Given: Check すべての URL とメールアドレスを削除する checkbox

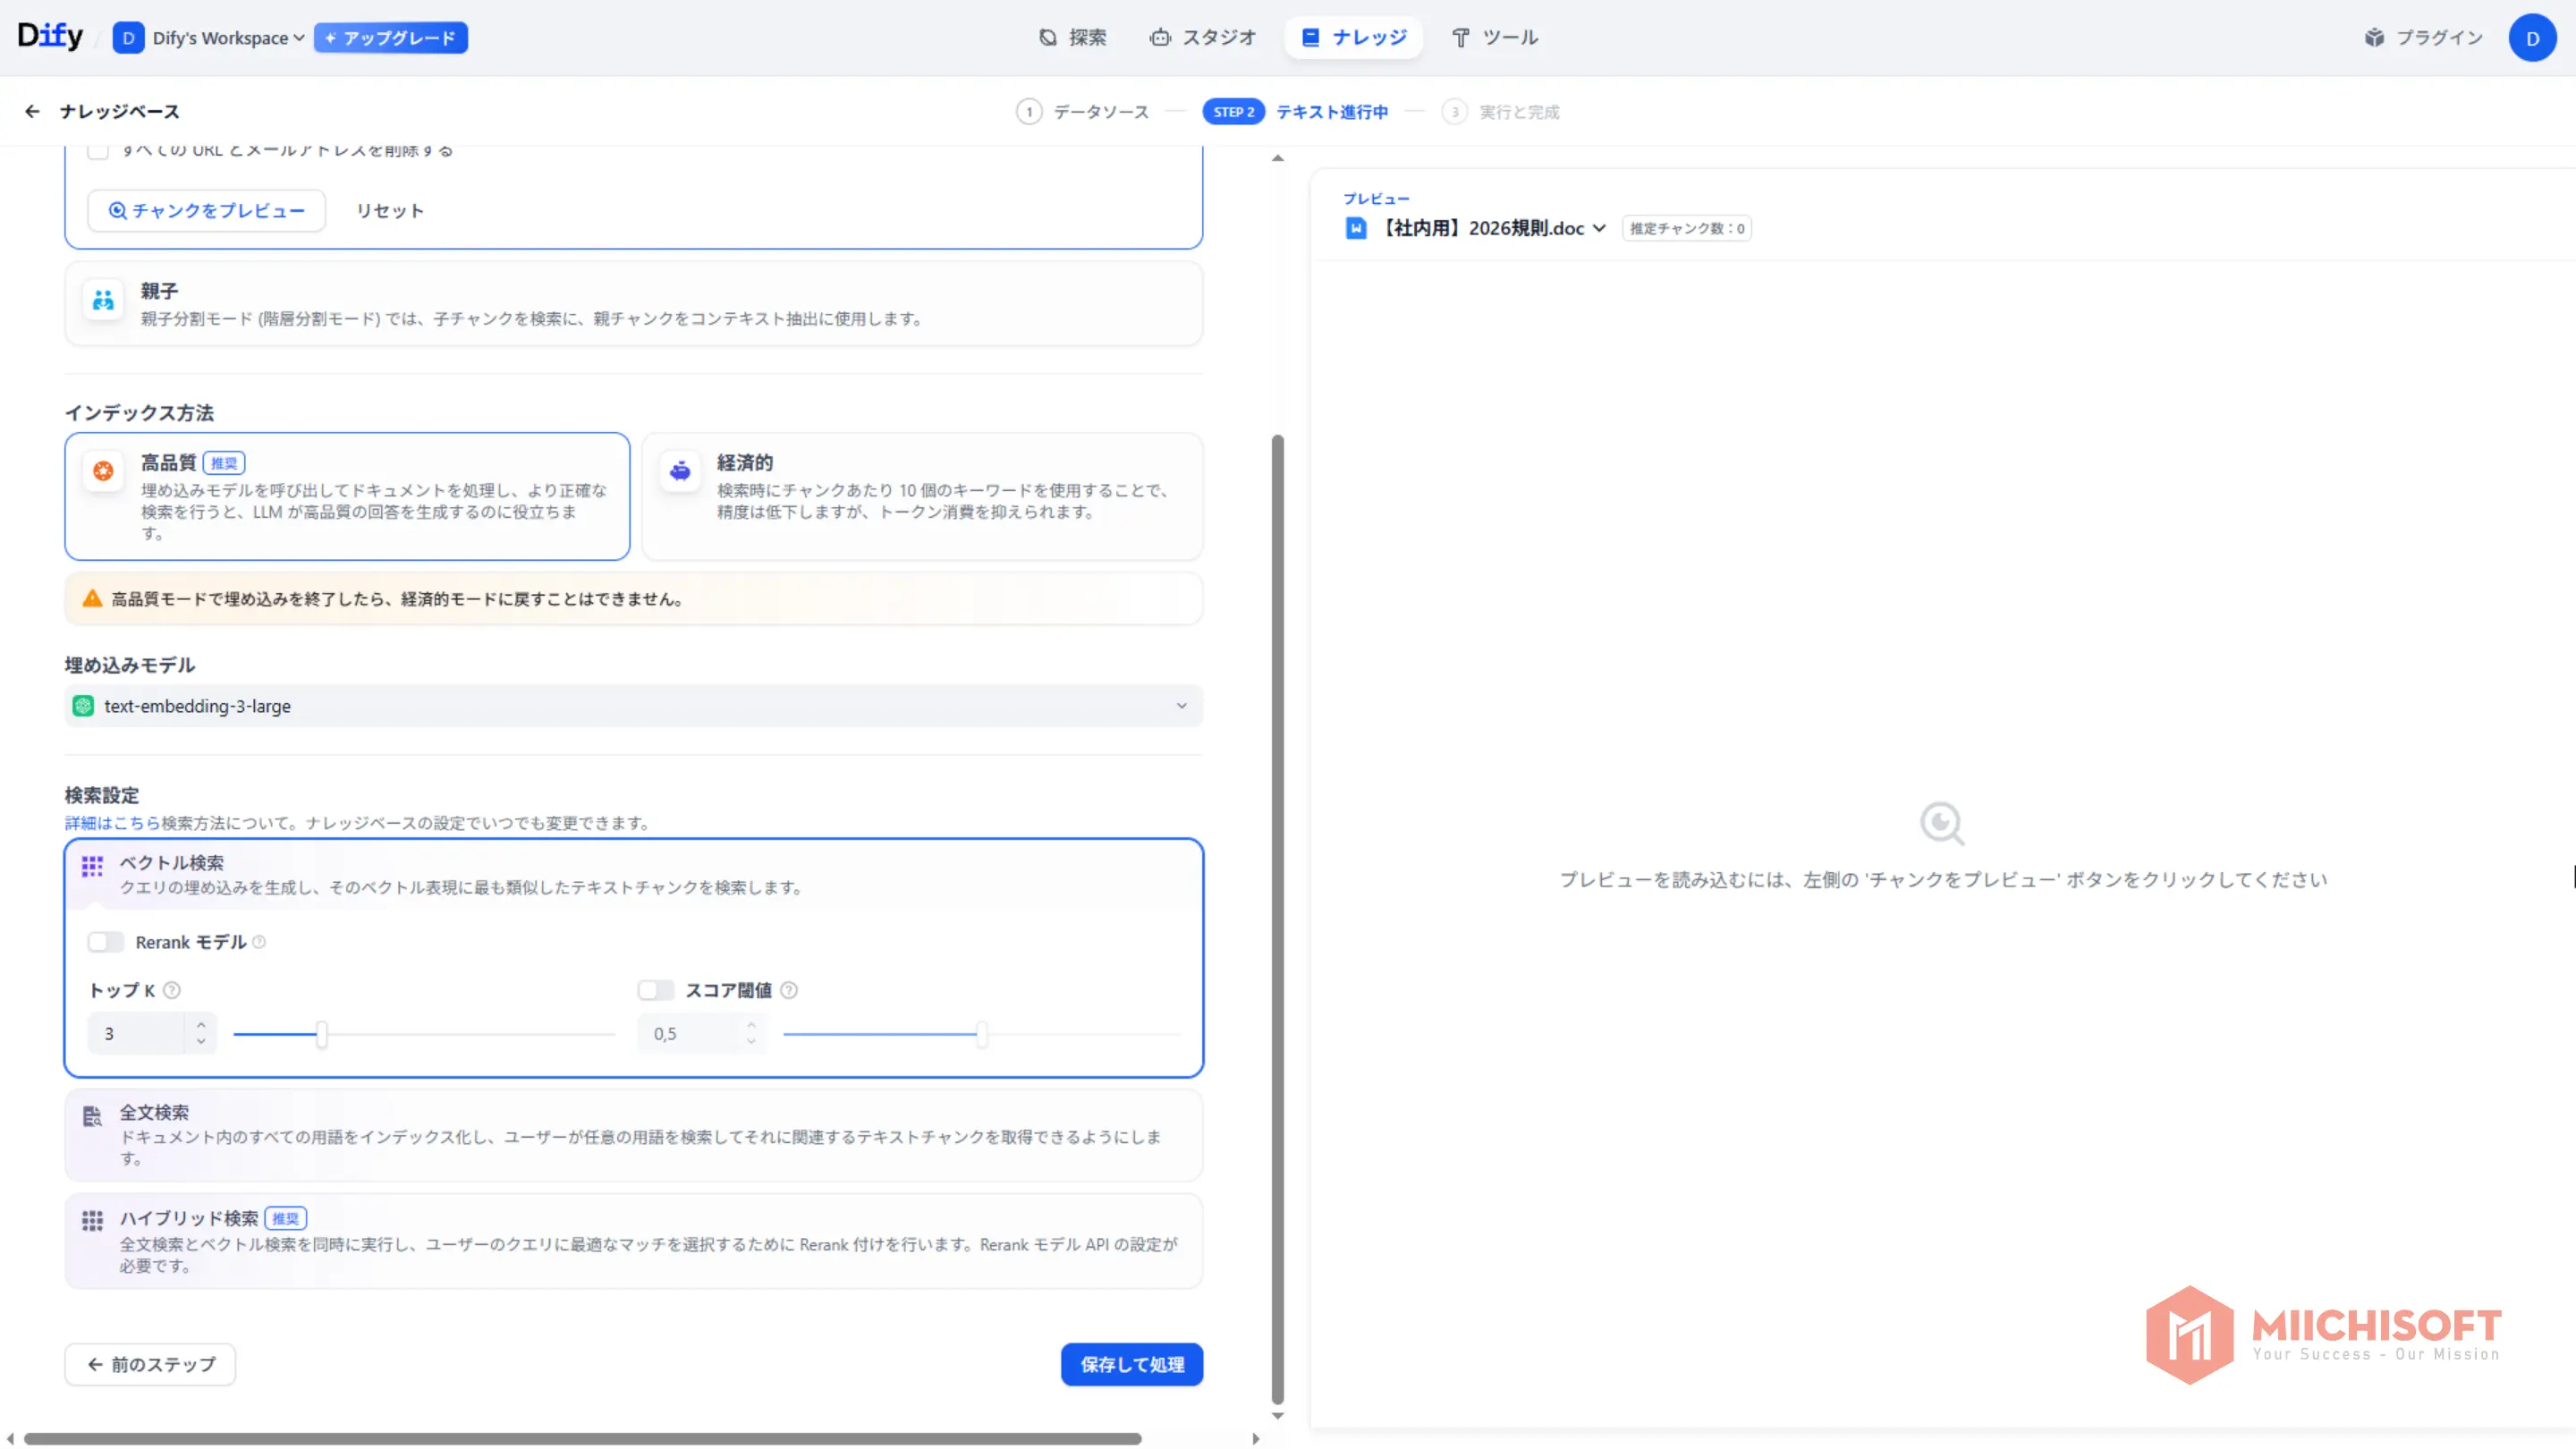Looking at the screenshot, I should tap(97, 150).
